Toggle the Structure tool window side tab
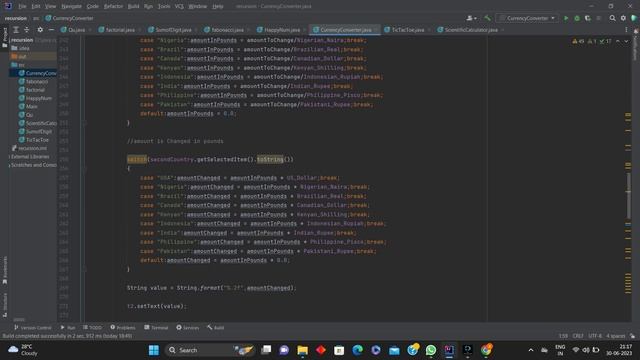 5,305
